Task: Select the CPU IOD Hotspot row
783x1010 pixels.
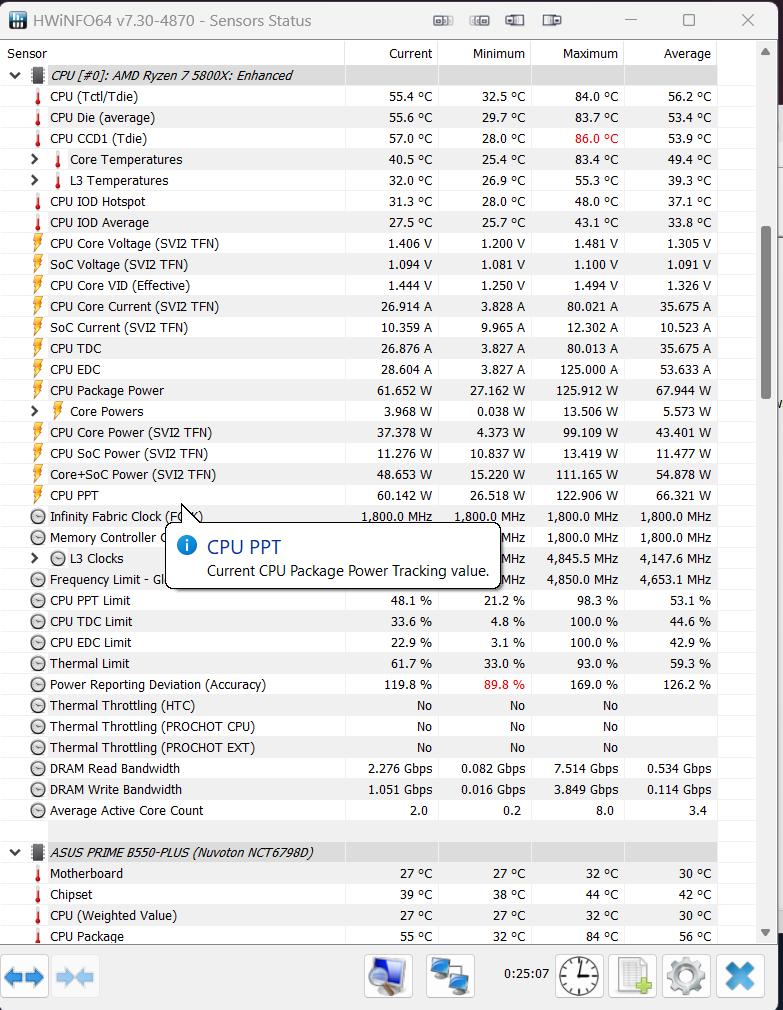Action: (x=359, y=202)
